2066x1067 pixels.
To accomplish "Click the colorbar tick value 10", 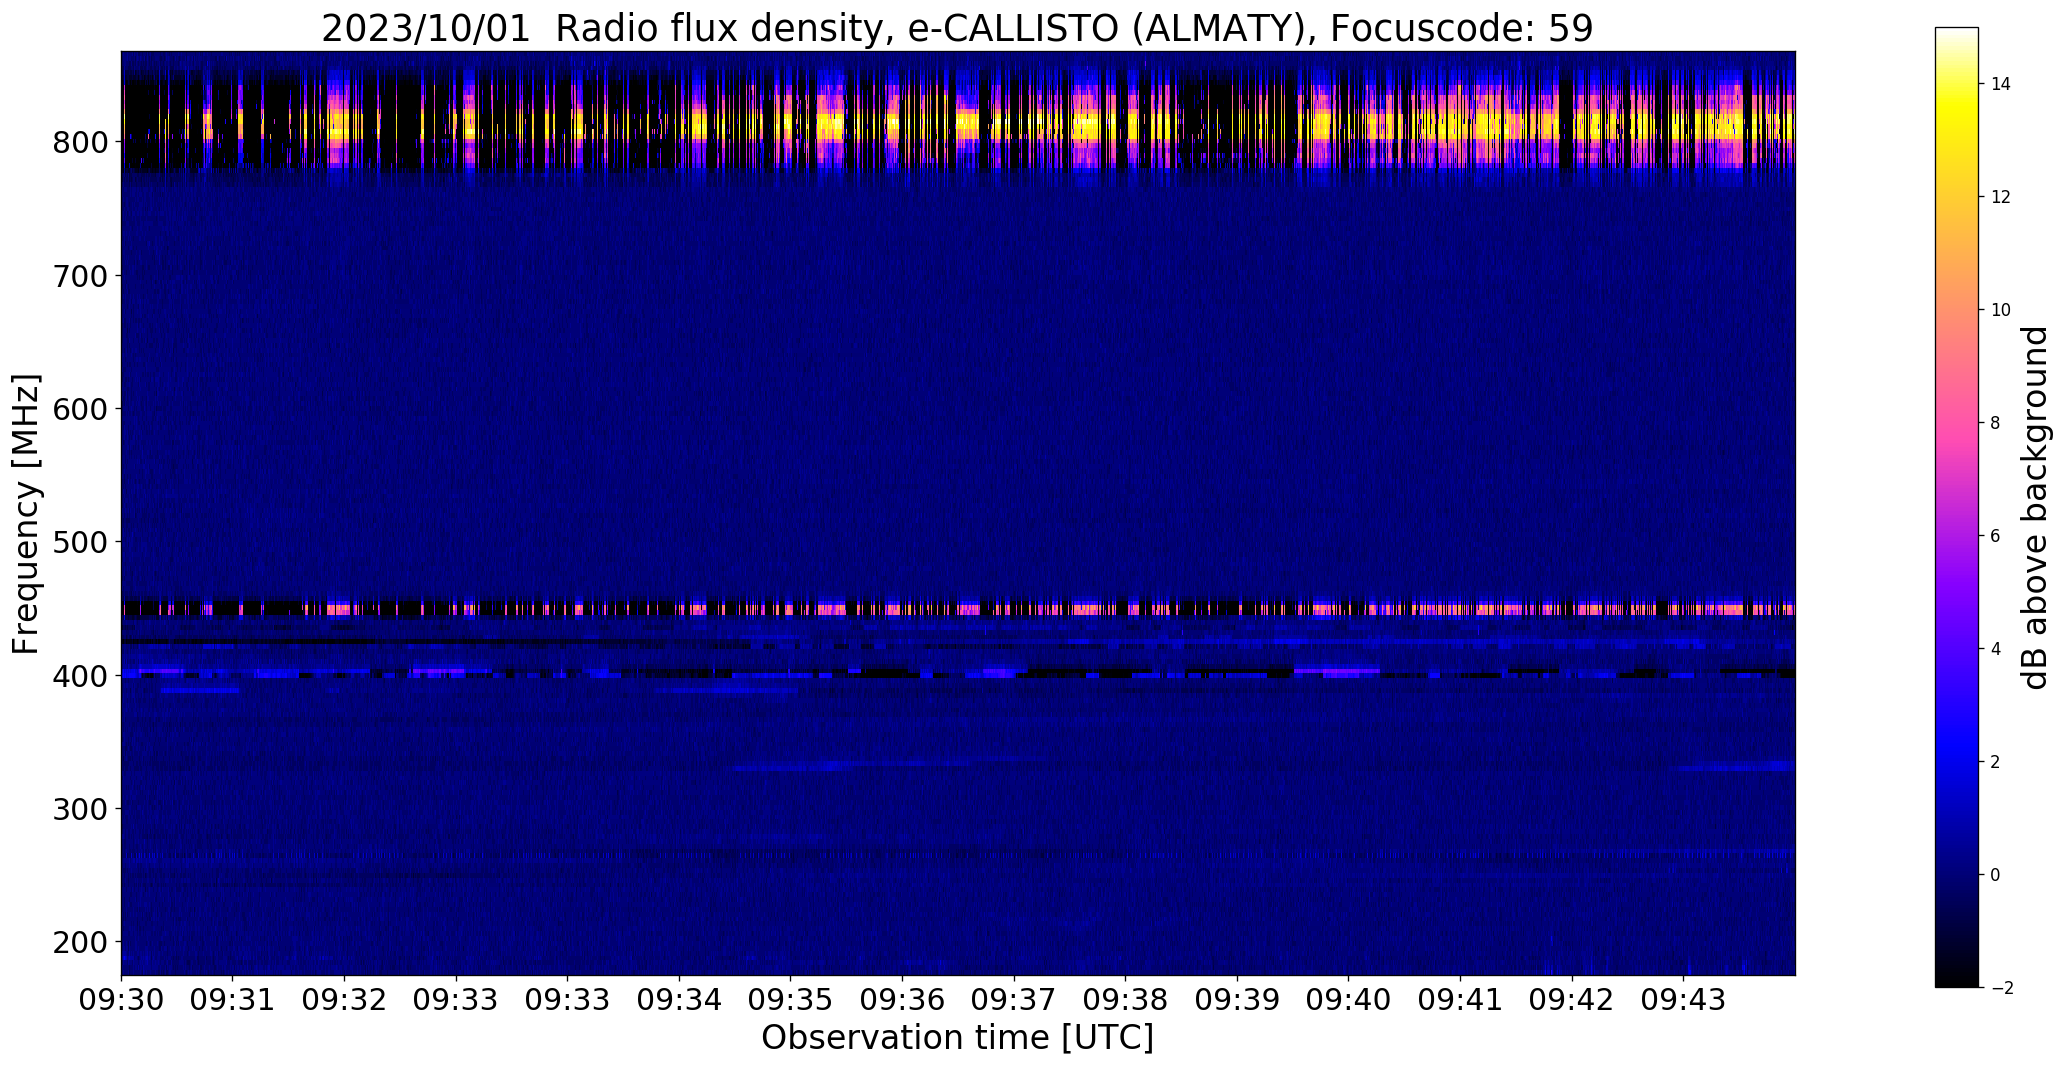I will click(x=2001, y=310).
